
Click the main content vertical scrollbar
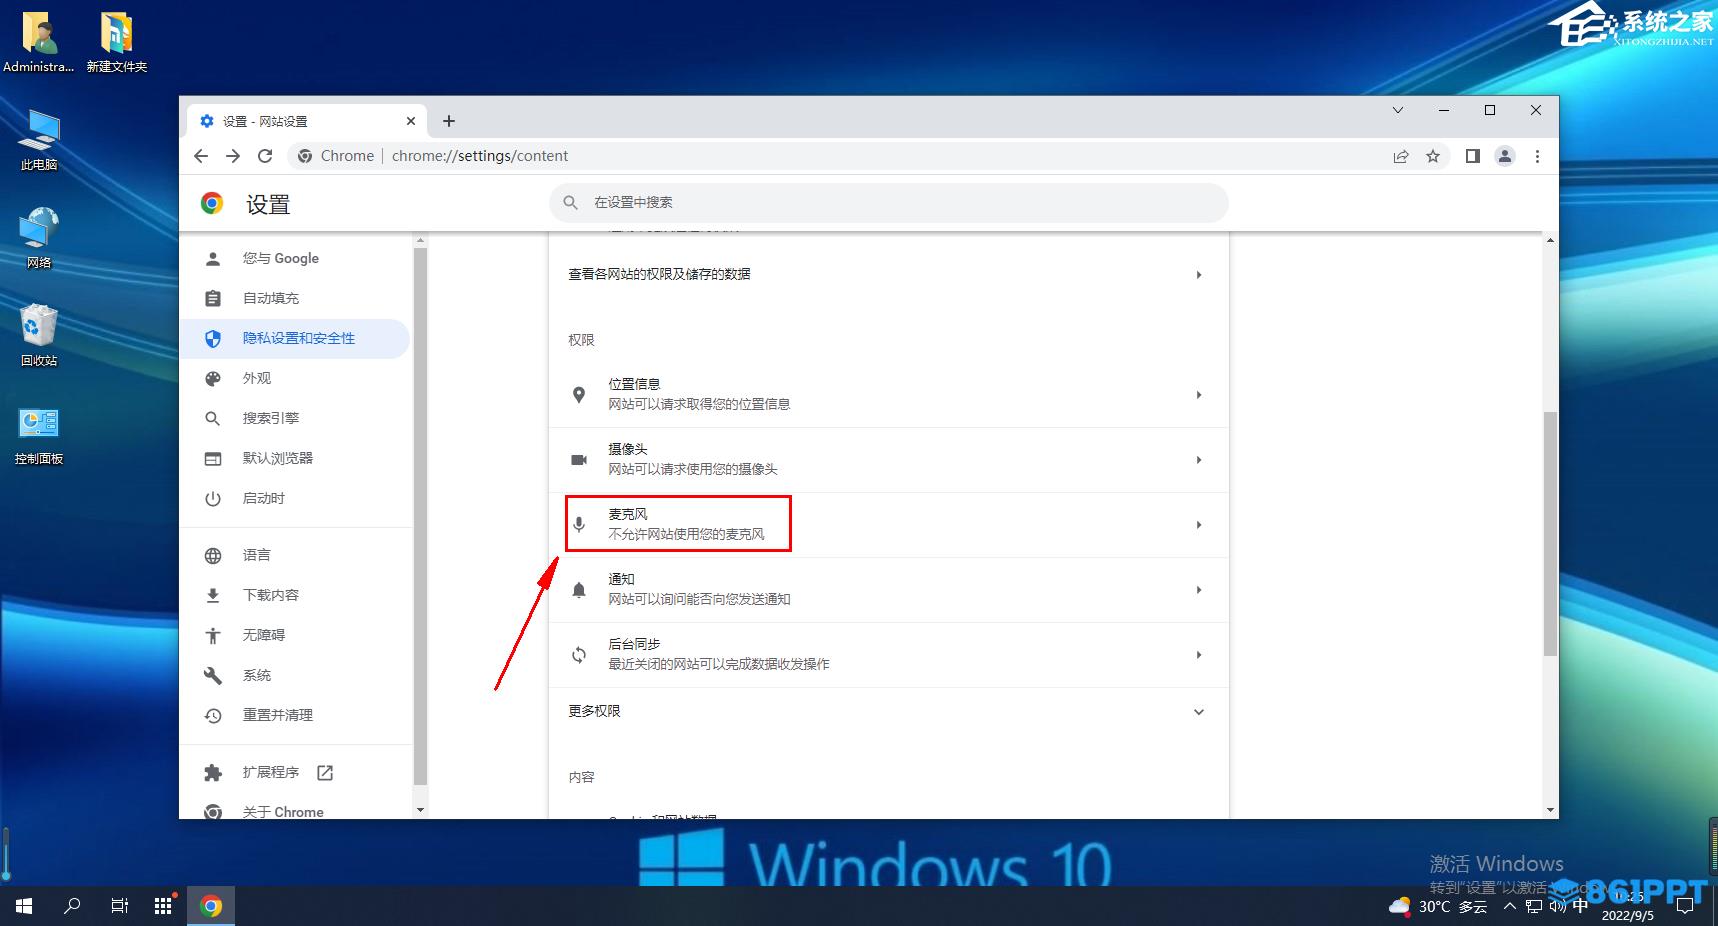click(x=1550, y=533)
